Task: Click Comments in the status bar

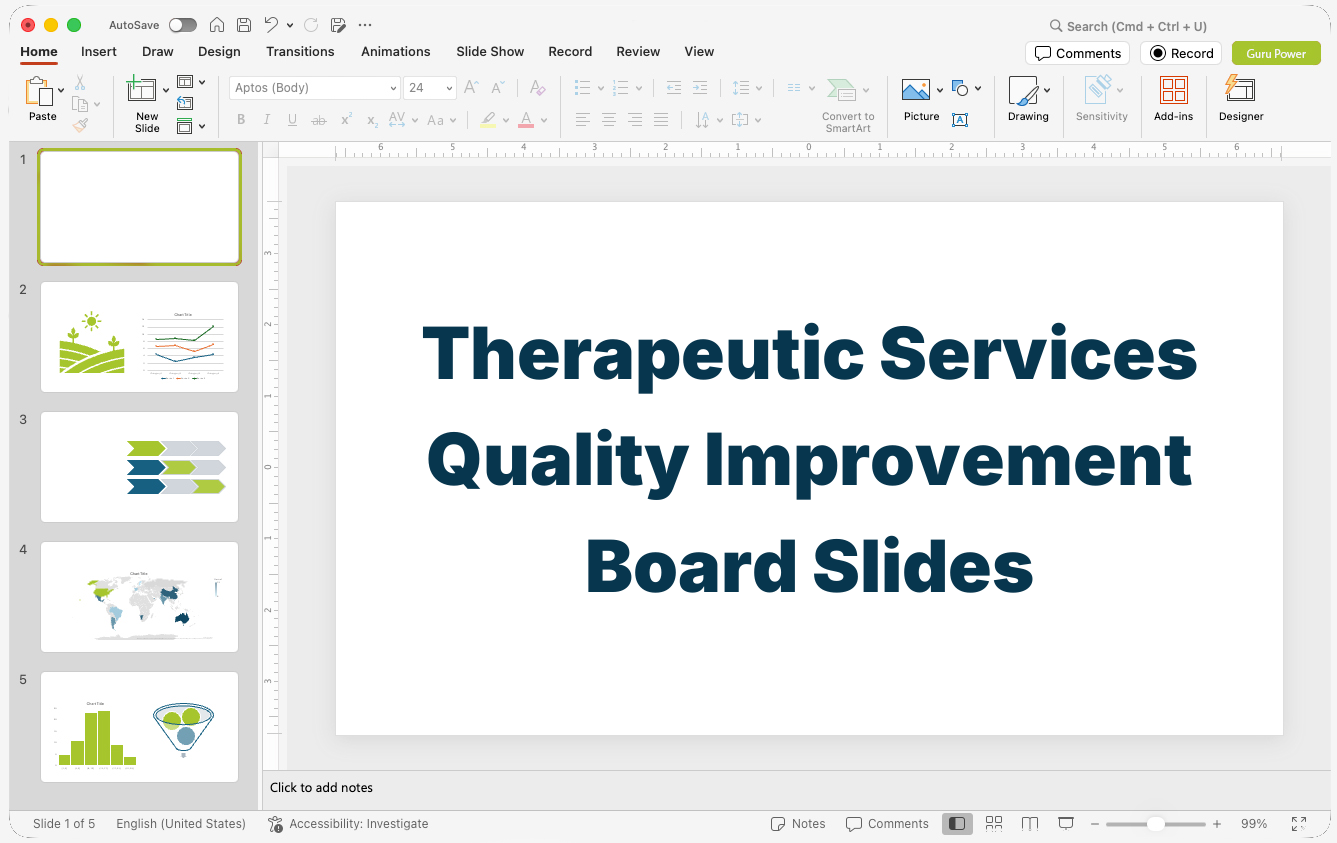Action: click(887, 824)
